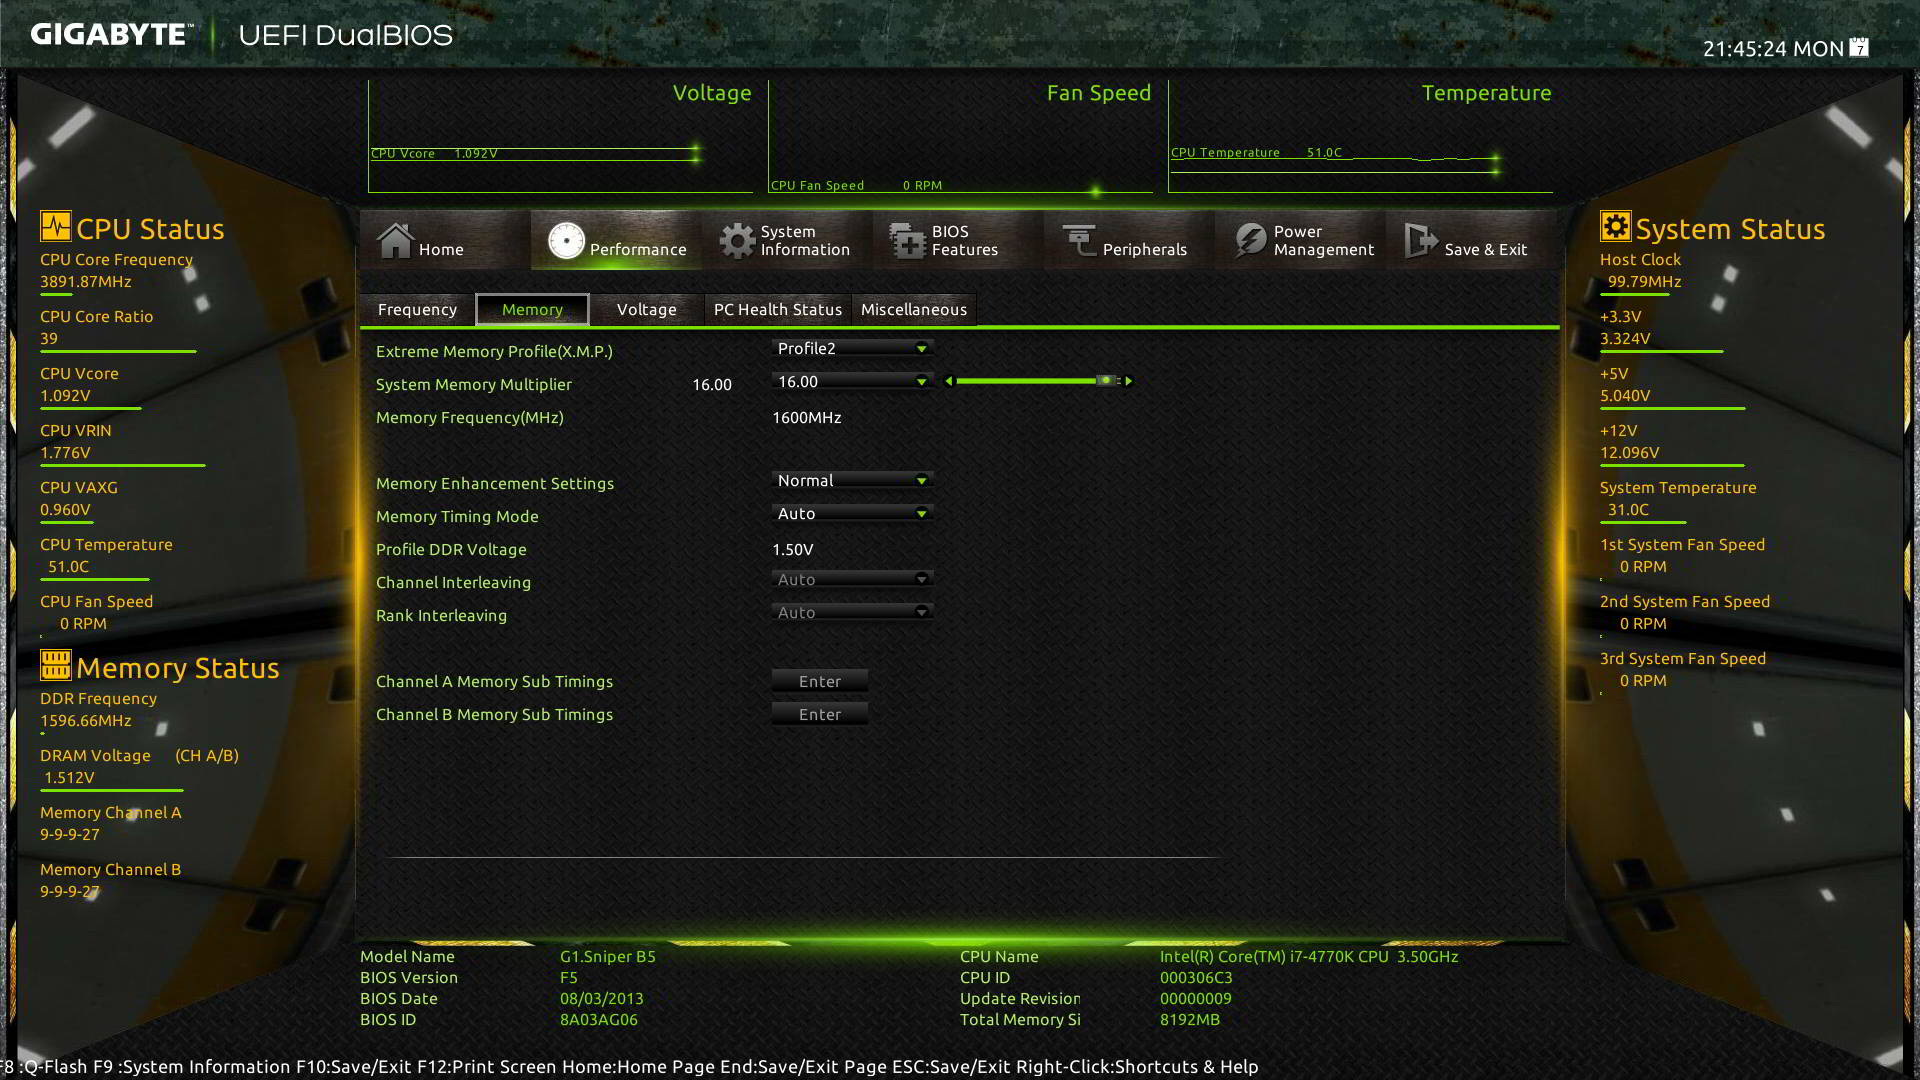The height and width of the screenshot is (1080, 1920).
Task: Click the Peripherals connector icon
Action: pos(1079,240)
